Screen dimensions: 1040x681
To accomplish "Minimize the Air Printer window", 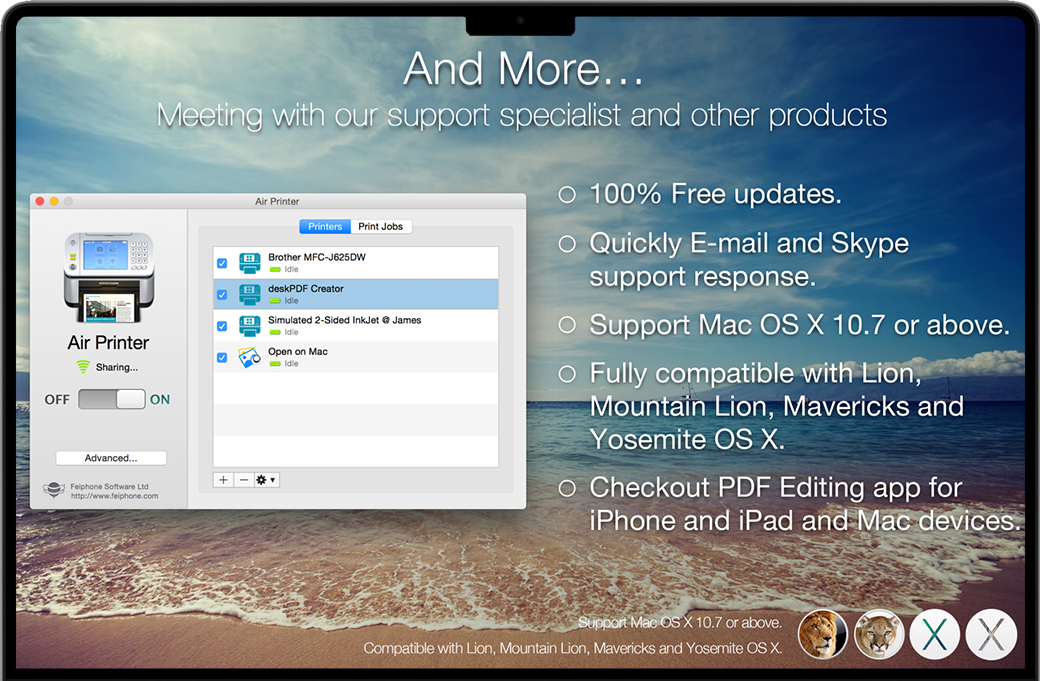I will (54, 201).
